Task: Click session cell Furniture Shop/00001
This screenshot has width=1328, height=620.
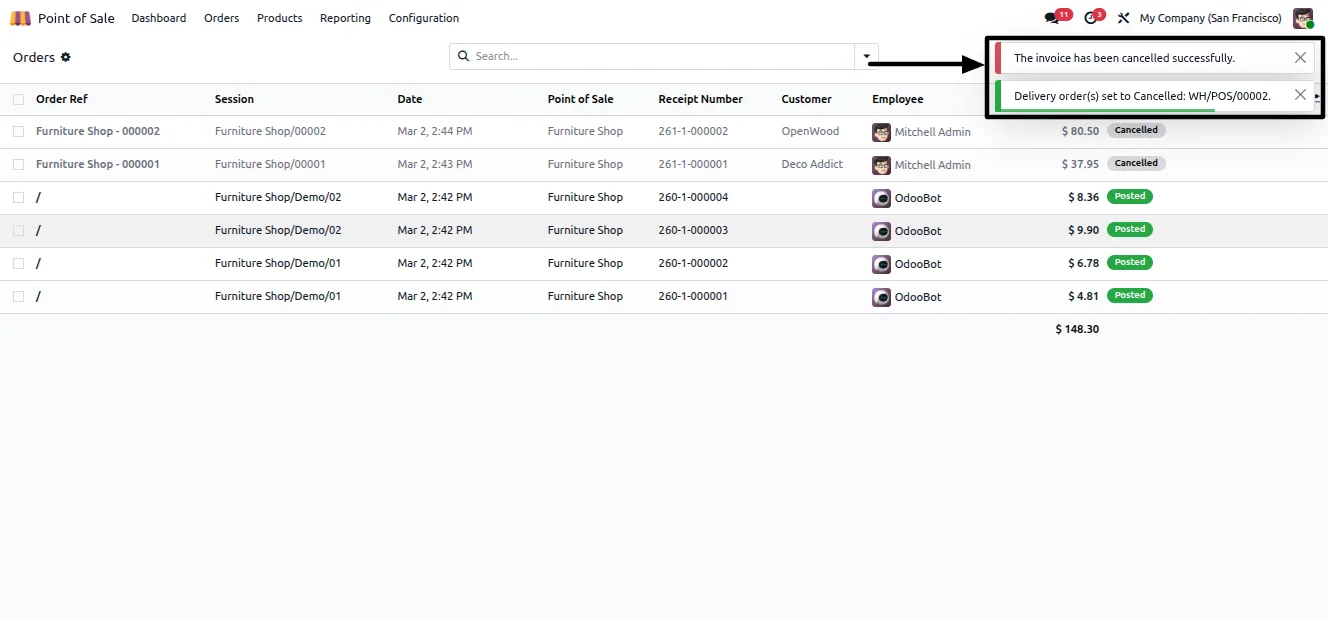Action: pos(270,164)
